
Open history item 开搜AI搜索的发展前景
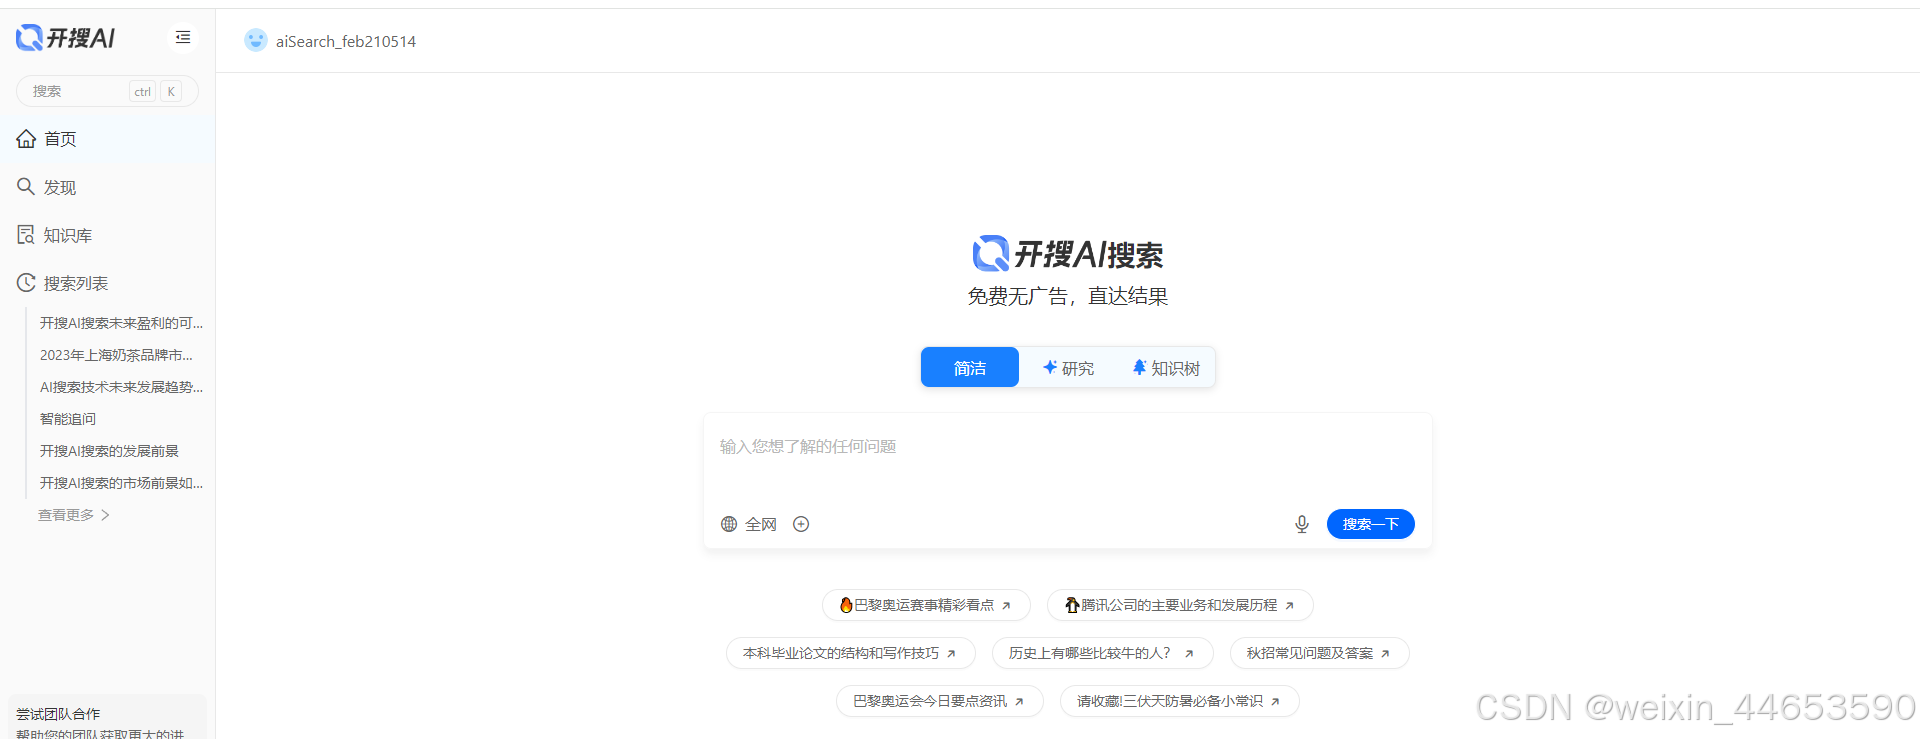(x=109, y=451)
